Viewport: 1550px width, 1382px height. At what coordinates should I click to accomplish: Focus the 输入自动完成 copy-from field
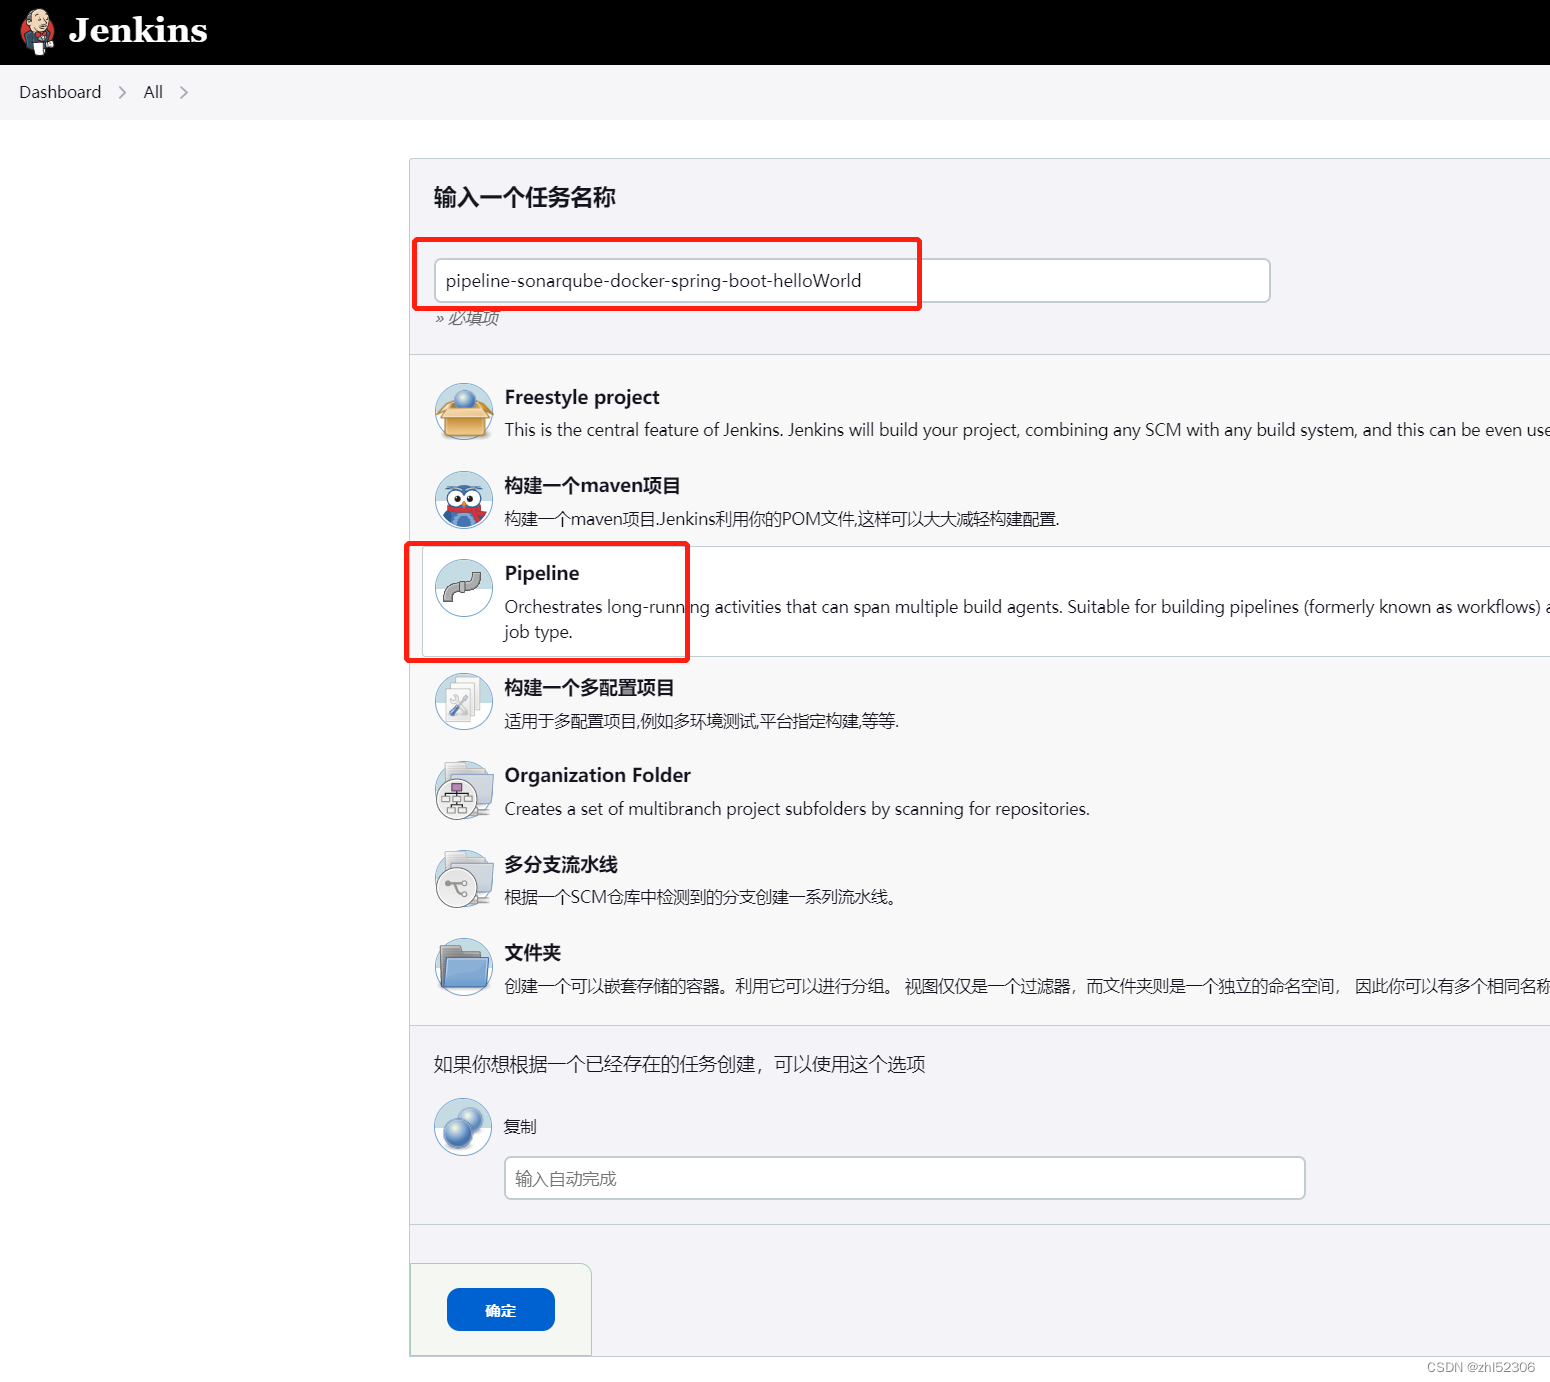(x=905, y=1178)
